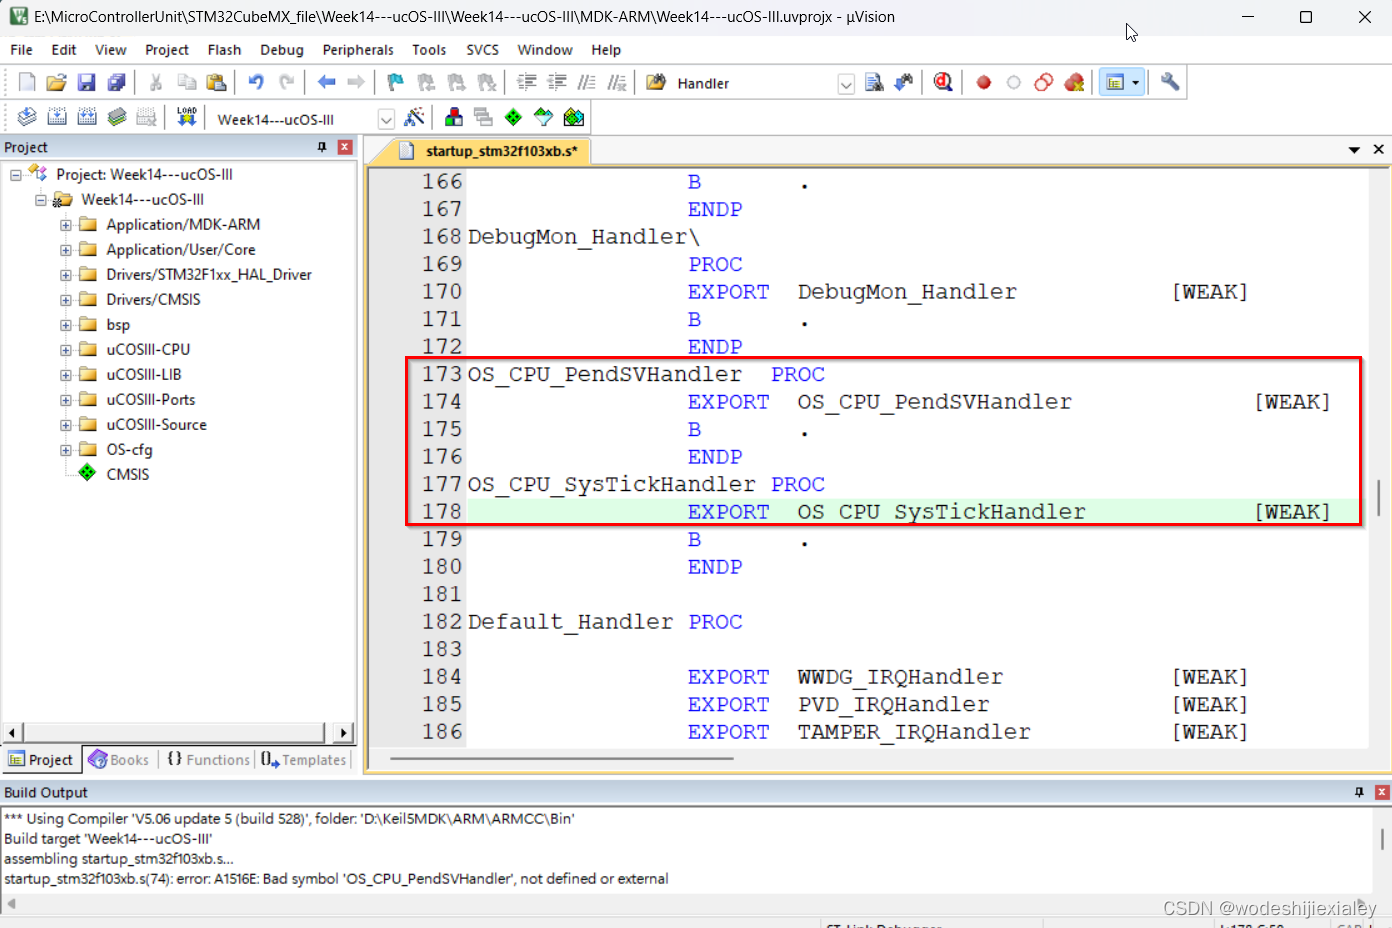Disable all breakpoints icon
This screenshot has height=928, width=1392.
click(1044, 83)
